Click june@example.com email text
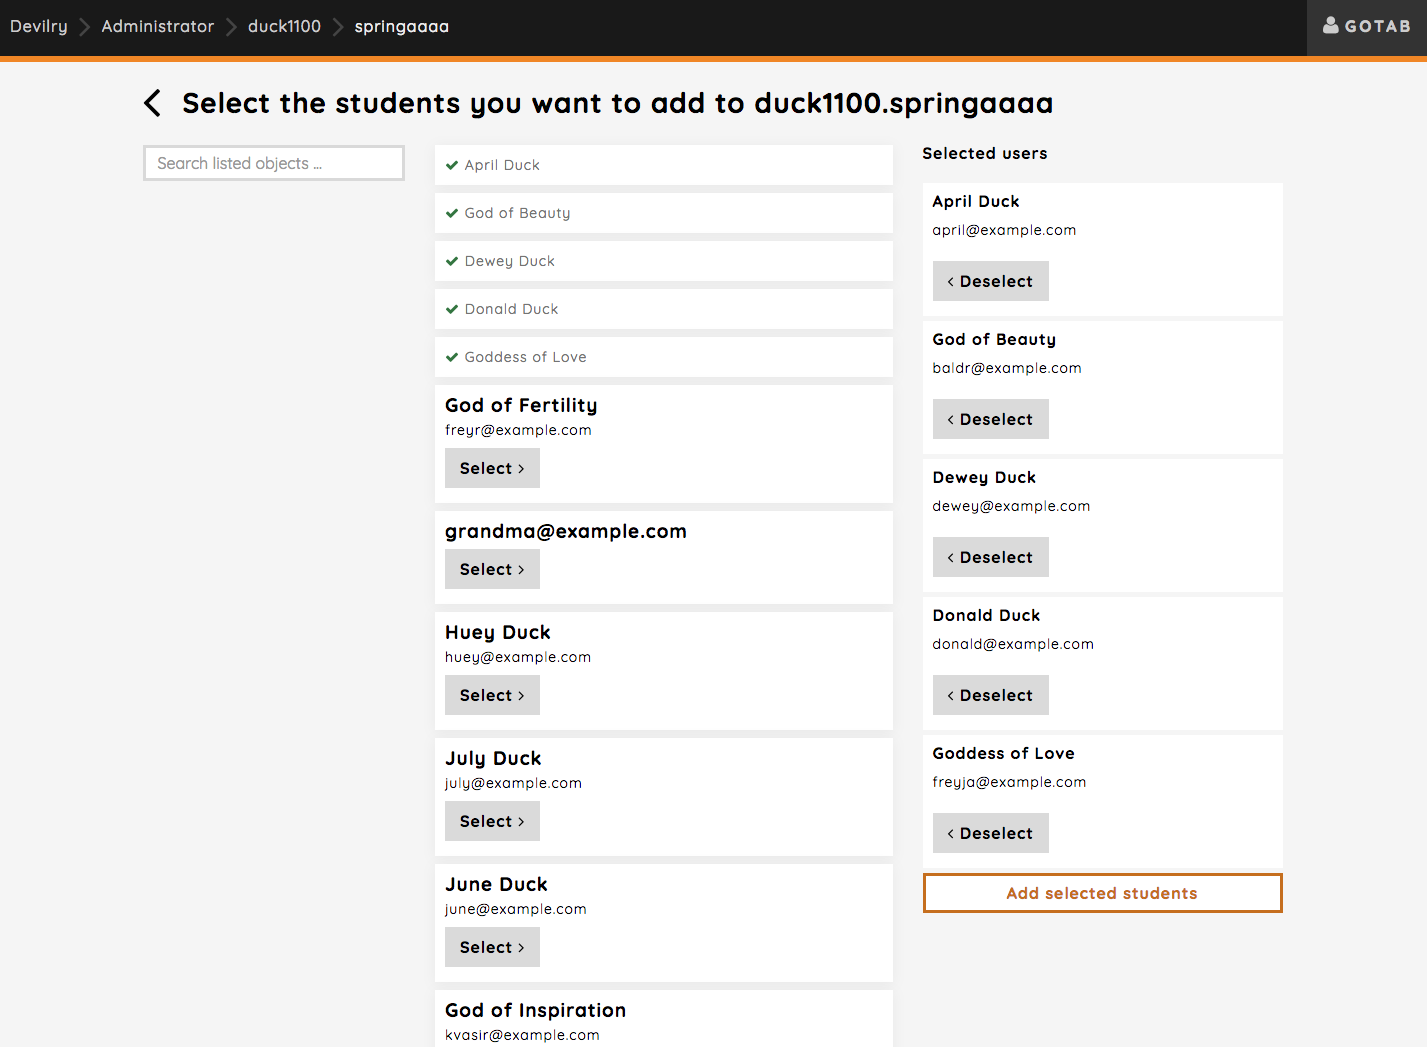 (516, 909)
